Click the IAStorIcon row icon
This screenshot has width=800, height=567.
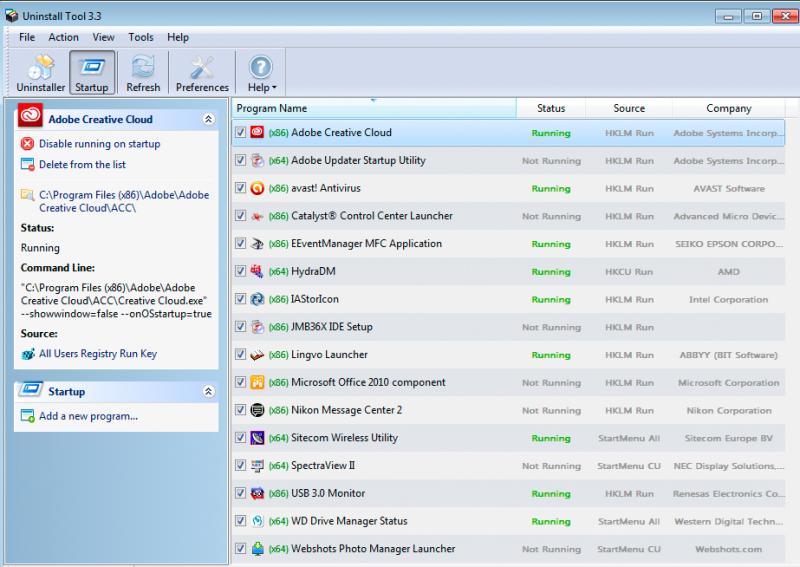click(x=257, y=299)
